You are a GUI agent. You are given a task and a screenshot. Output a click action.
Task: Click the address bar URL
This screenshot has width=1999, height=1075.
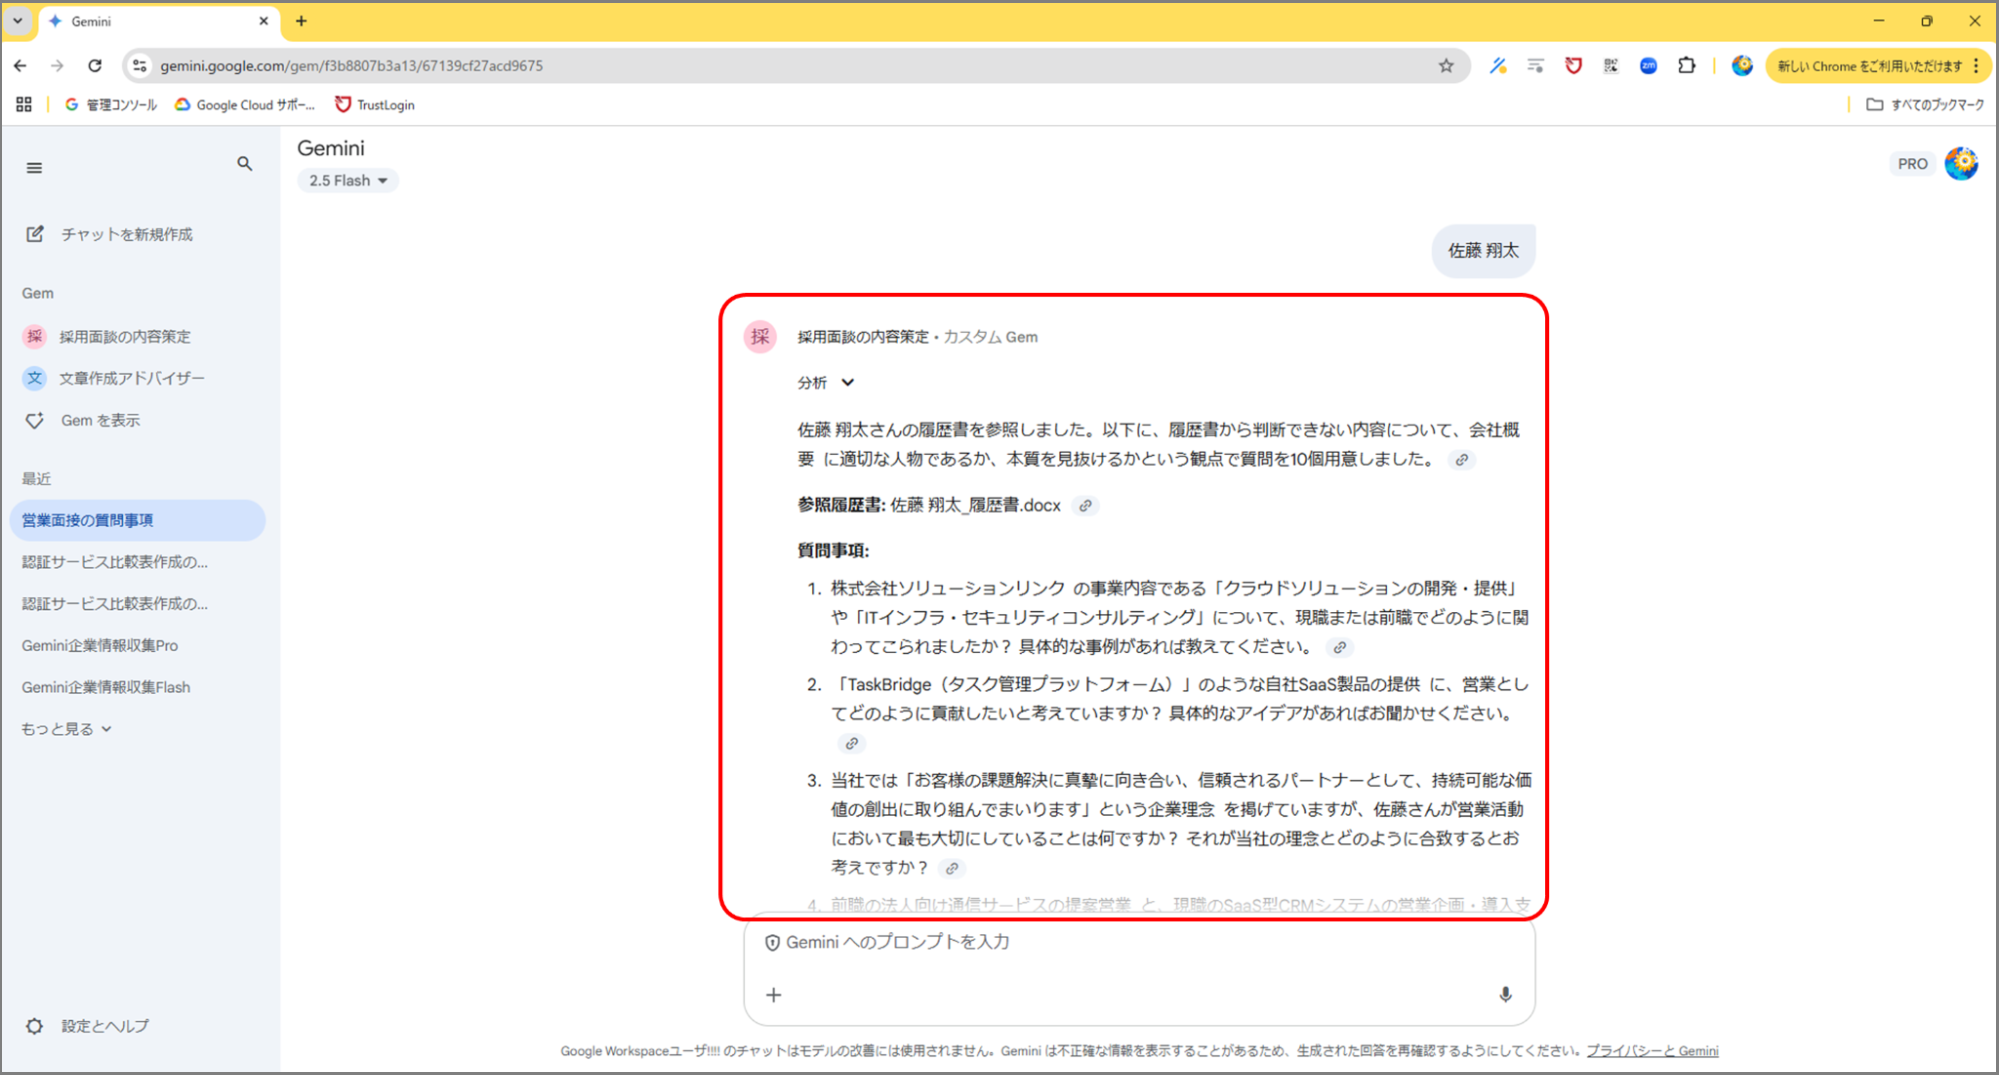(352, 66)
